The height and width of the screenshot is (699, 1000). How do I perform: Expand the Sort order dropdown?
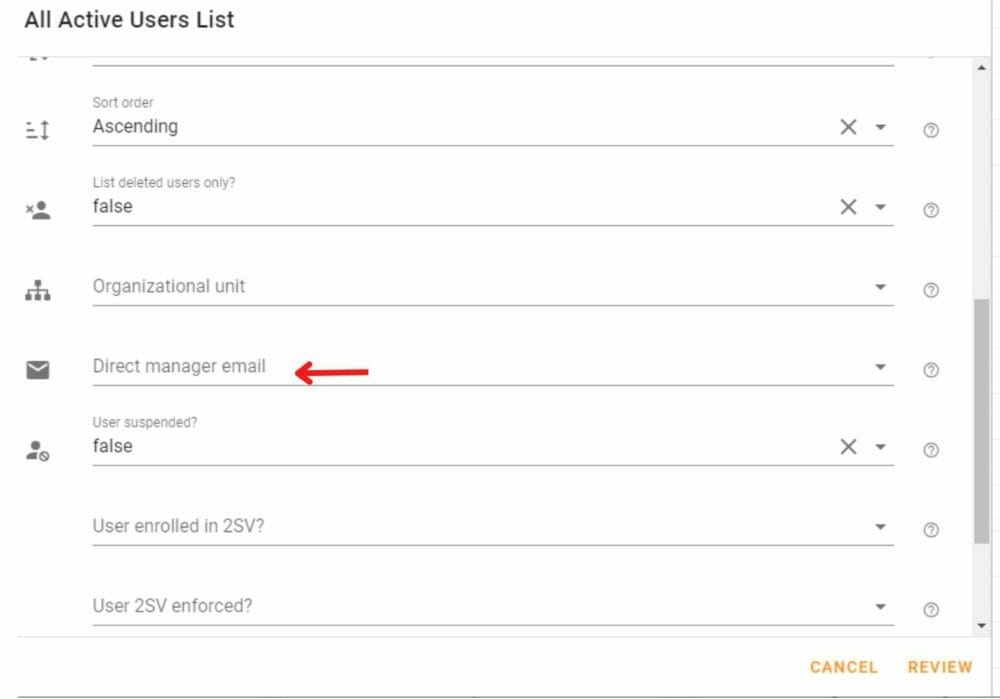click(880, 127)
